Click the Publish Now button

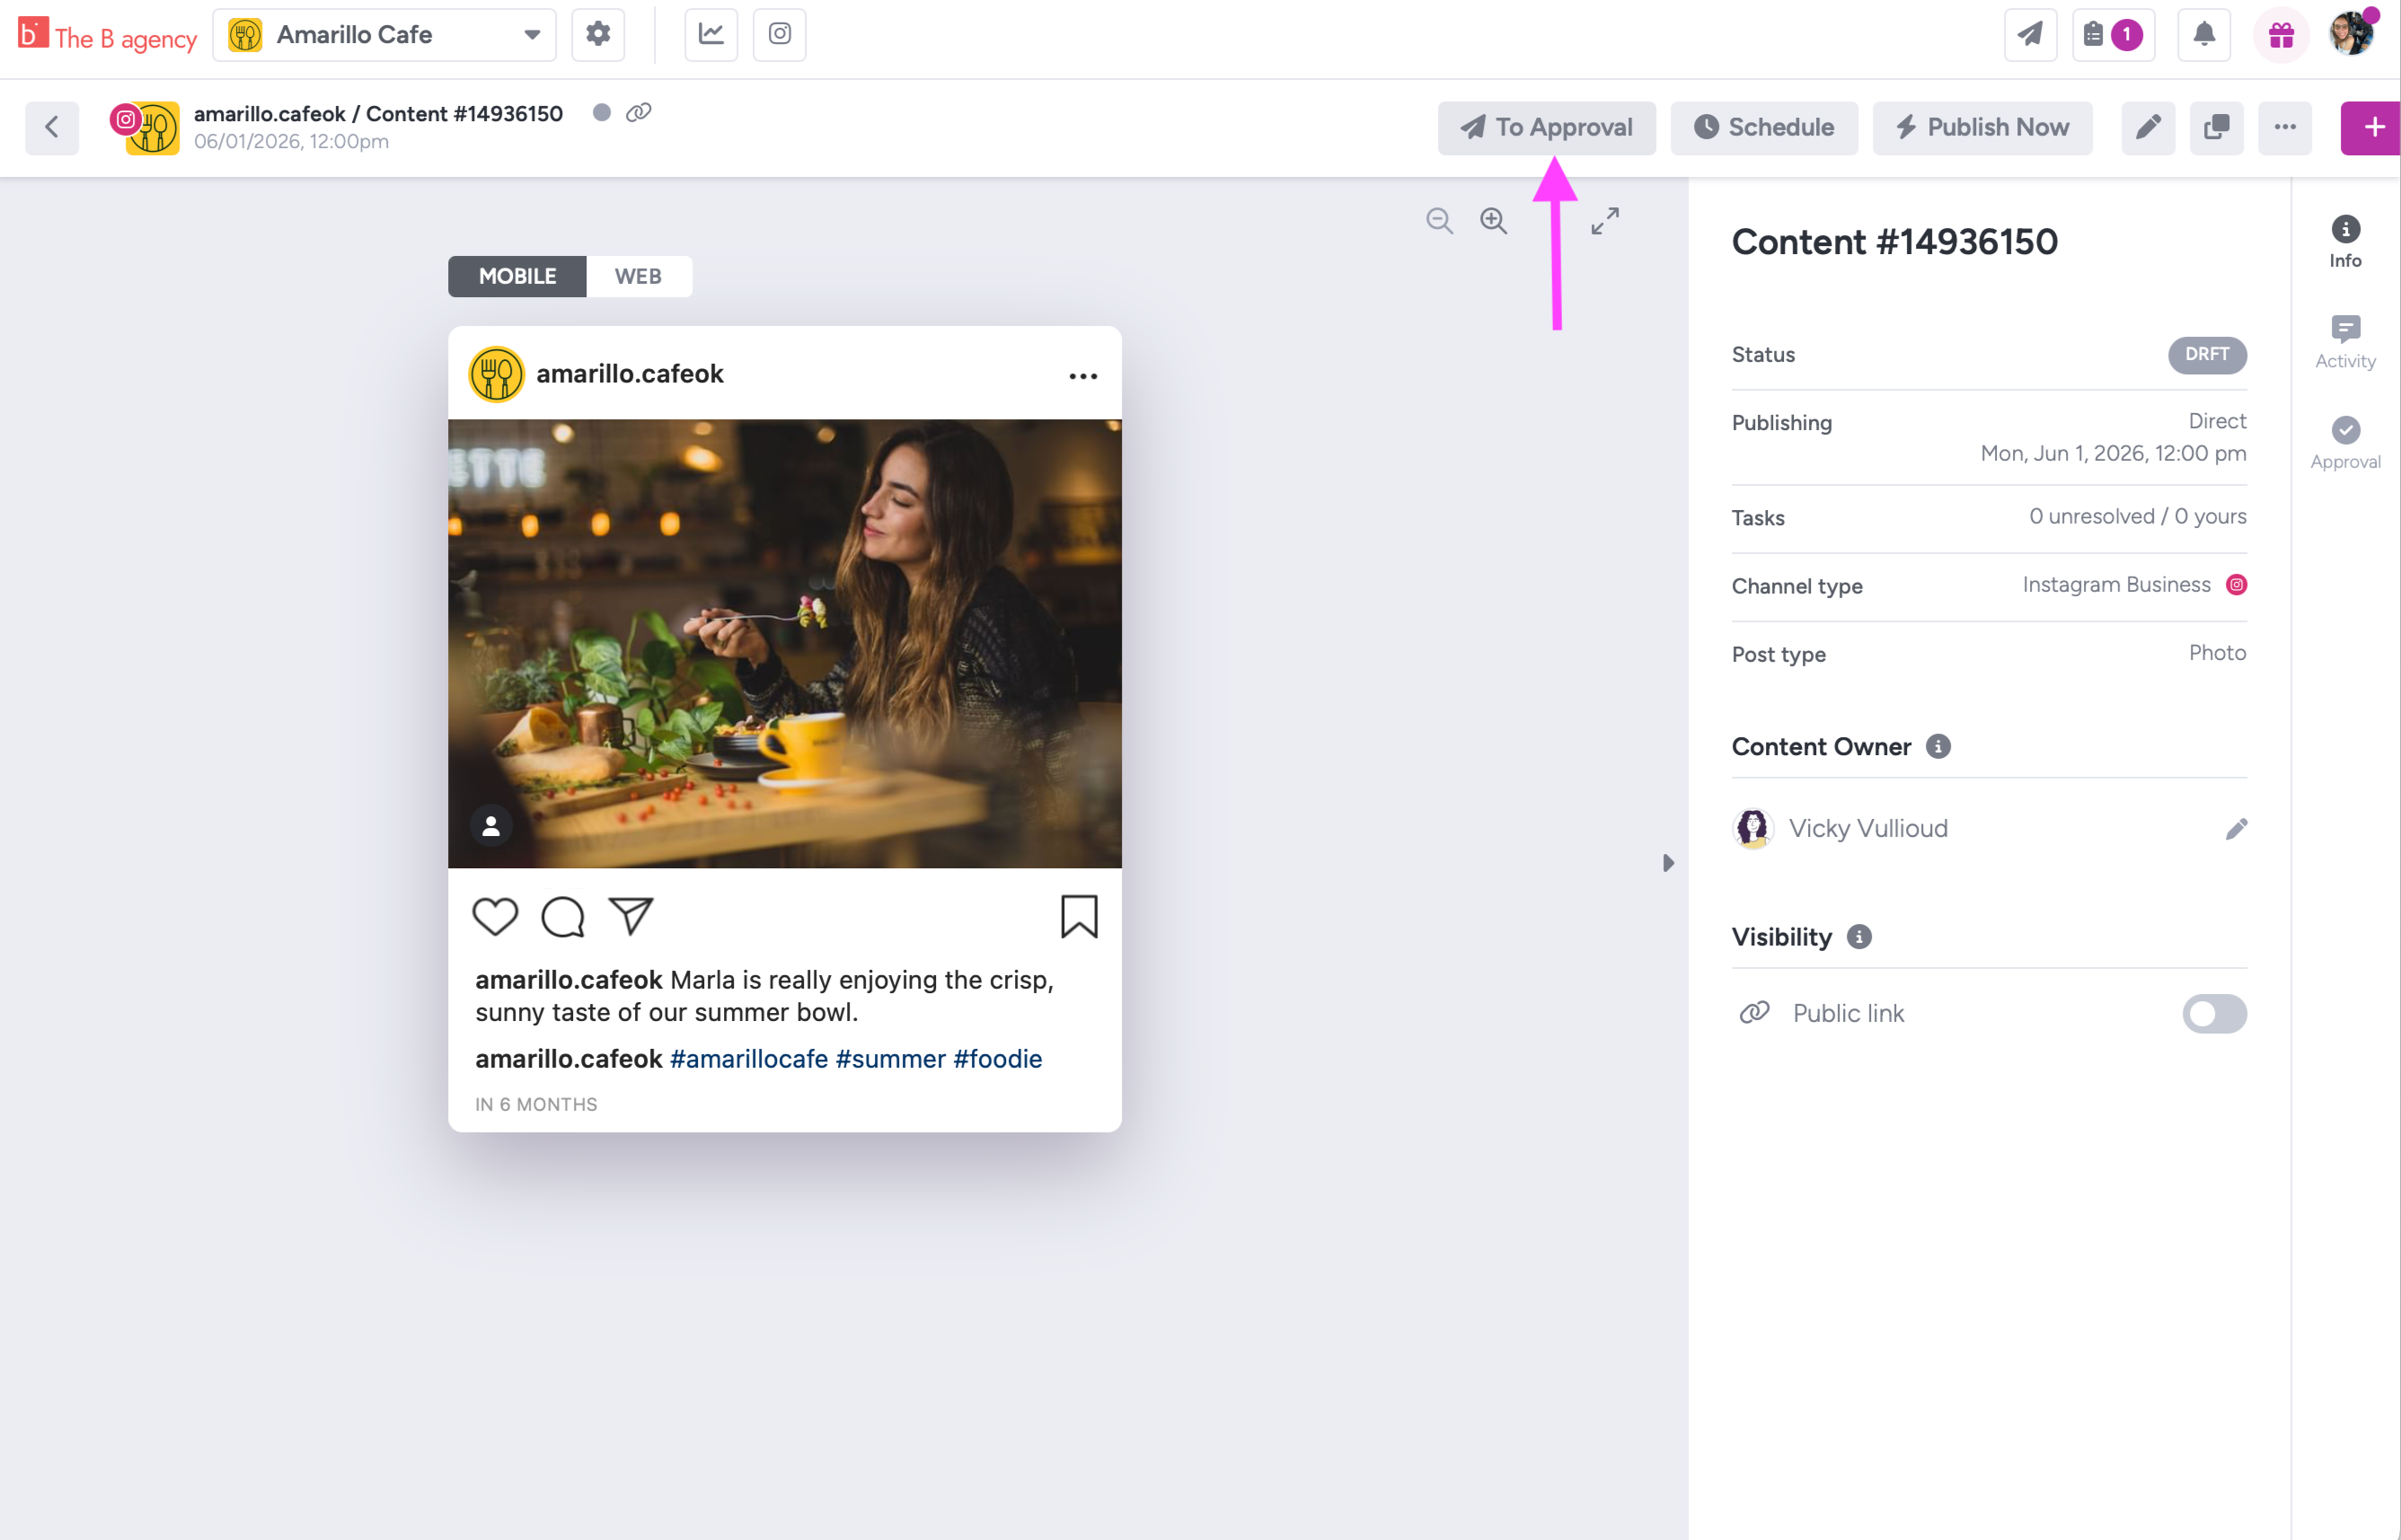1982,127
